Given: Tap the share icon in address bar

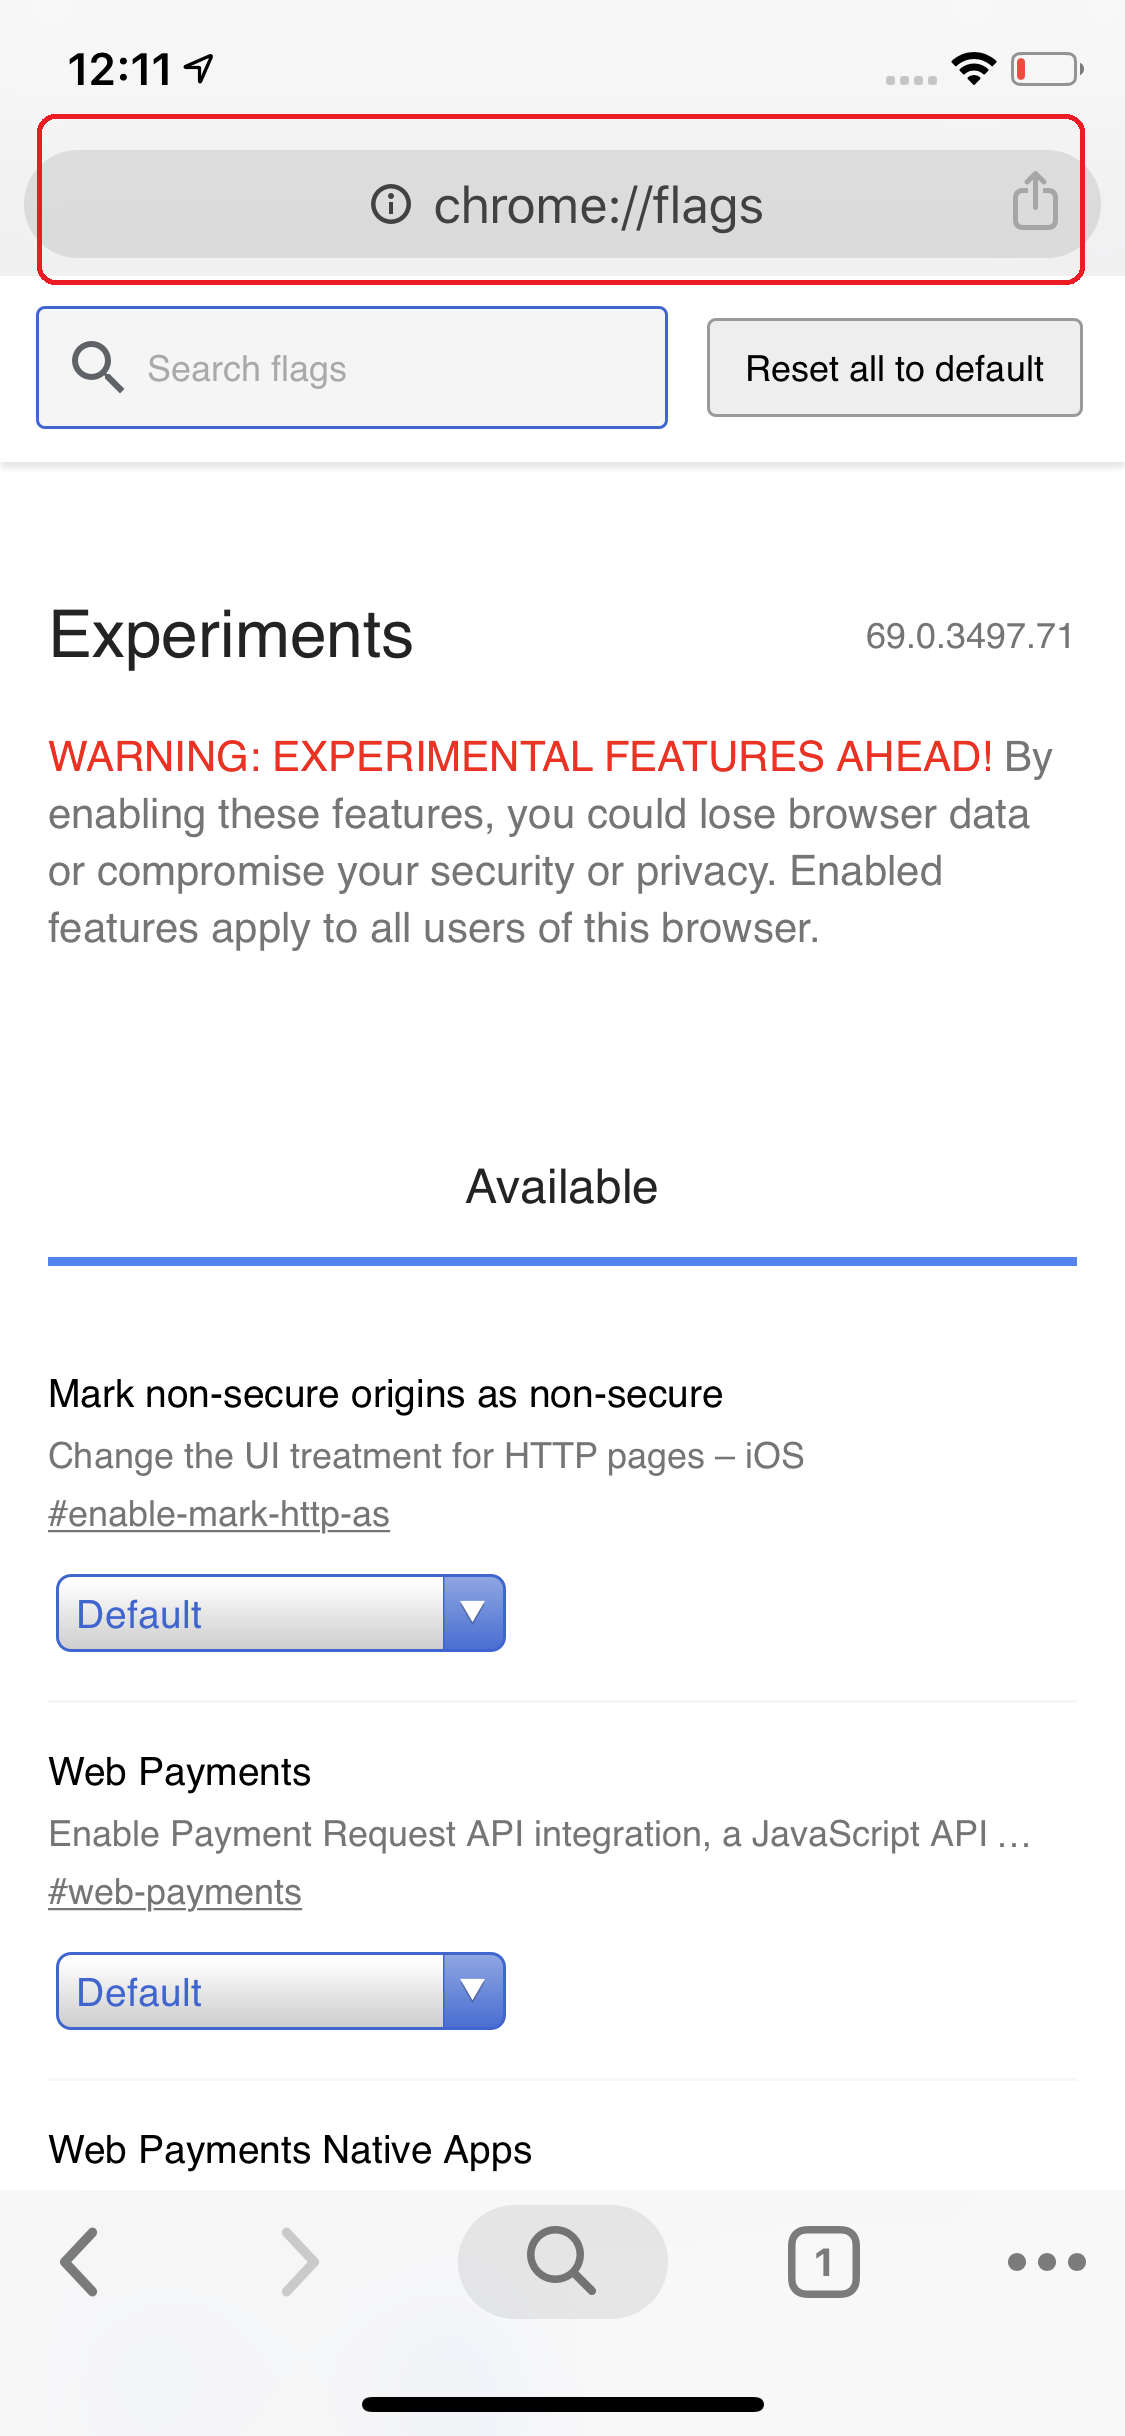Looking at the screenshot, I should [x=1035, y=201].
